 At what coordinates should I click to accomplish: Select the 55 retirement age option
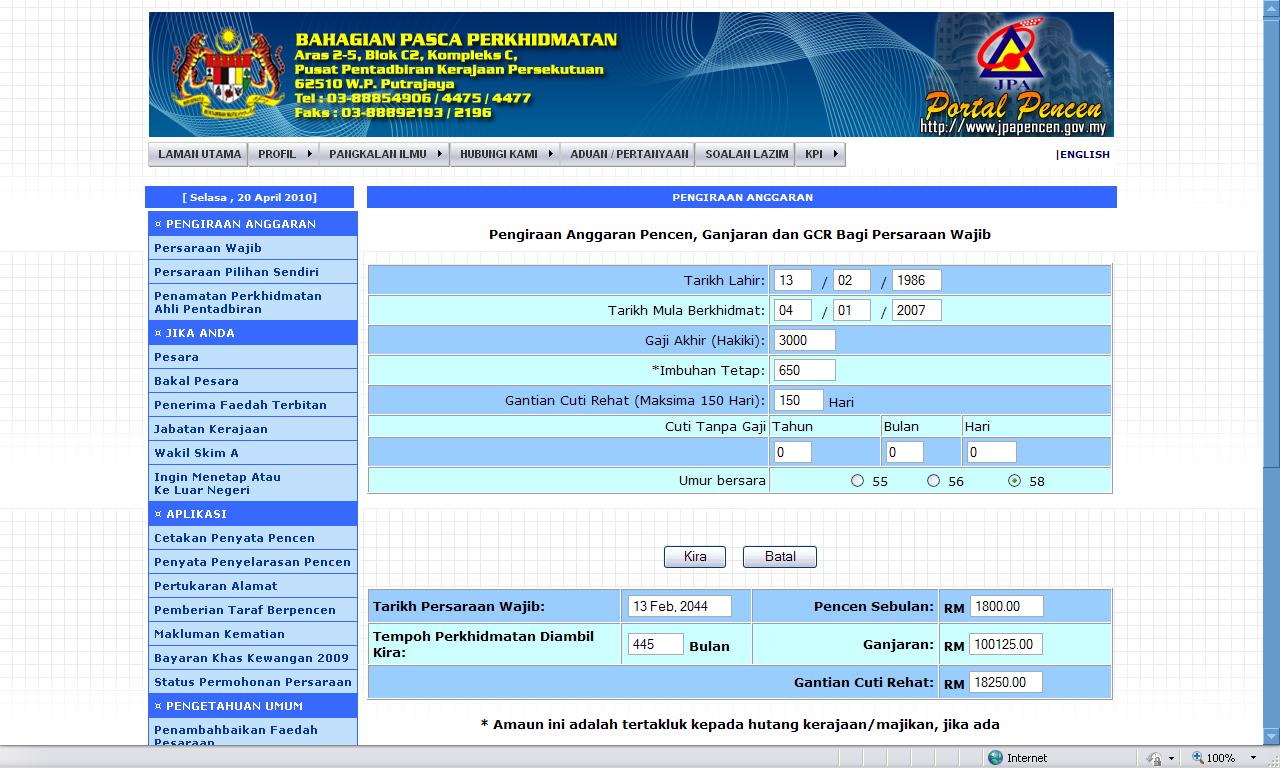point(857,481)
